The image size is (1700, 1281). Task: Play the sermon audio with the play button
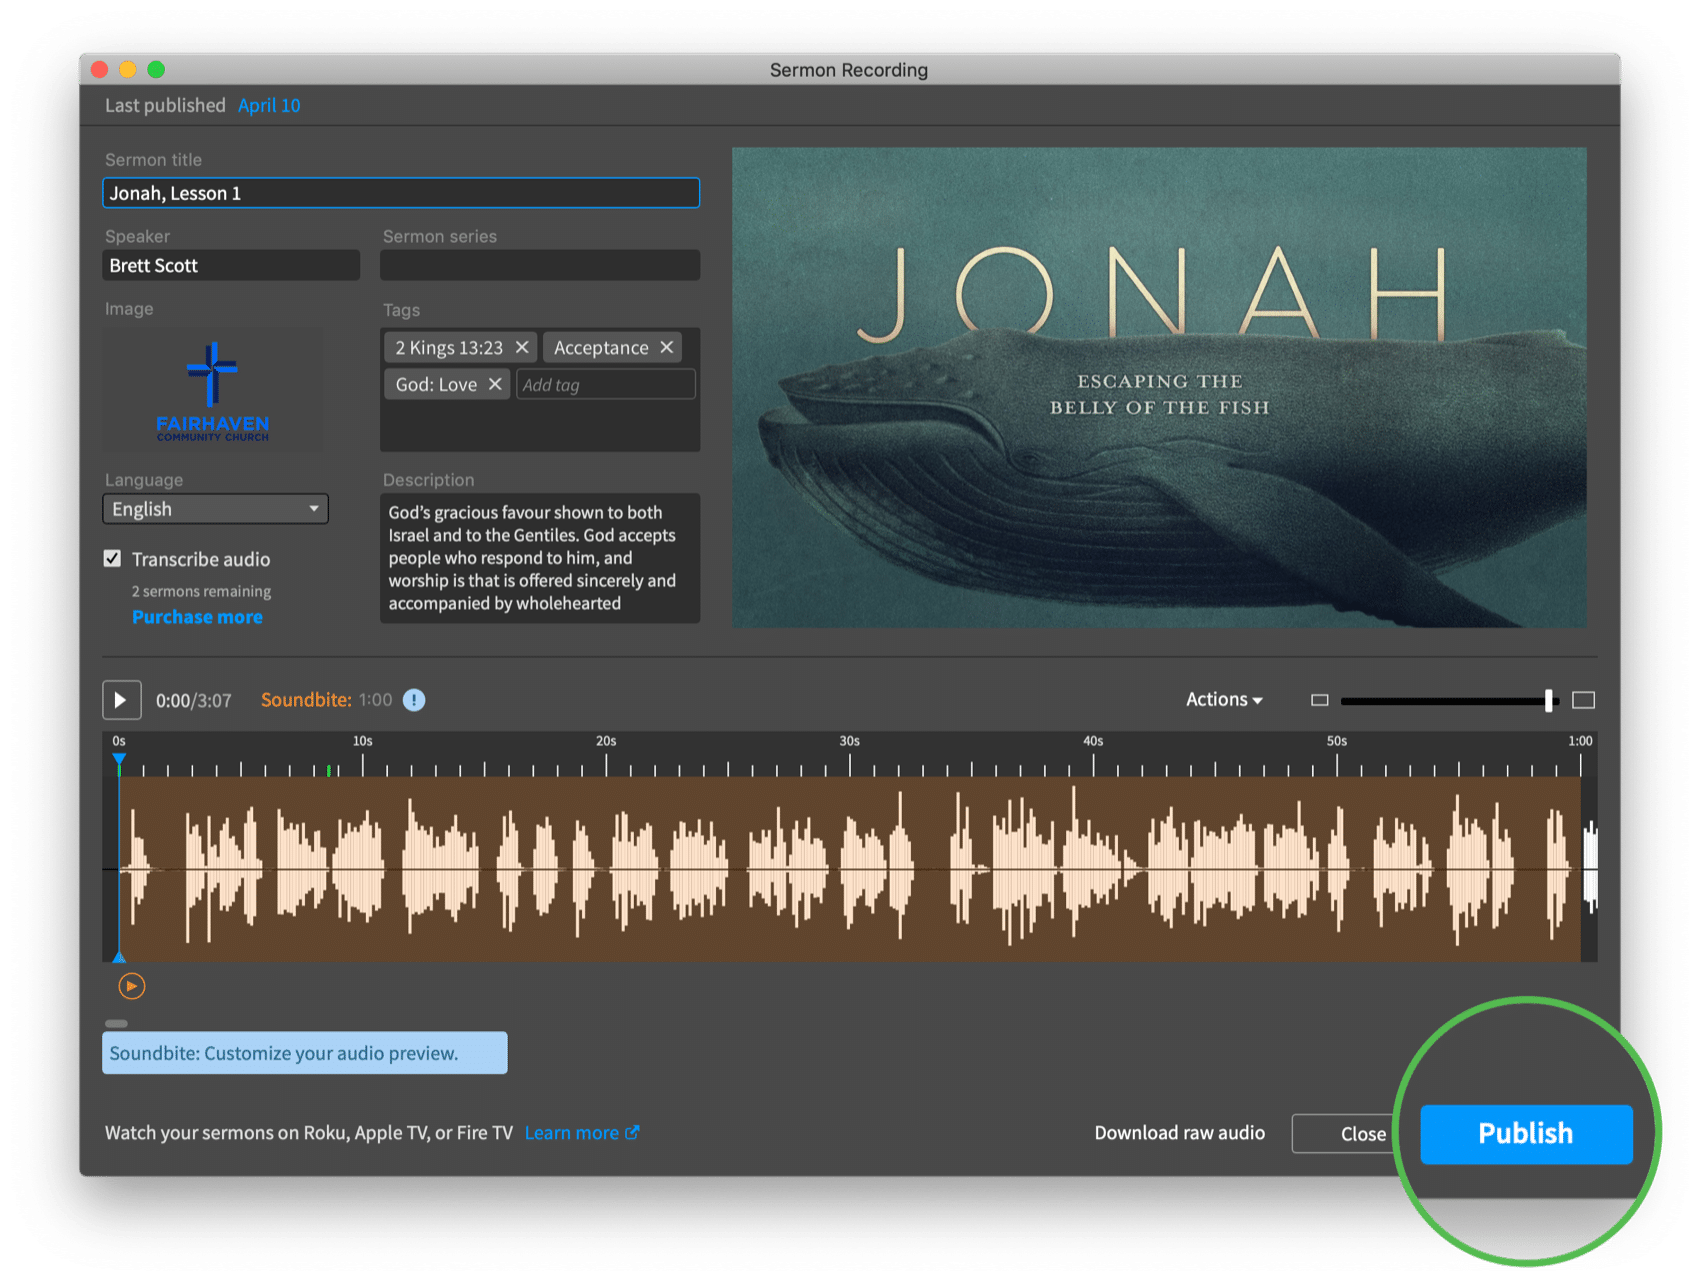pos(121,700)
